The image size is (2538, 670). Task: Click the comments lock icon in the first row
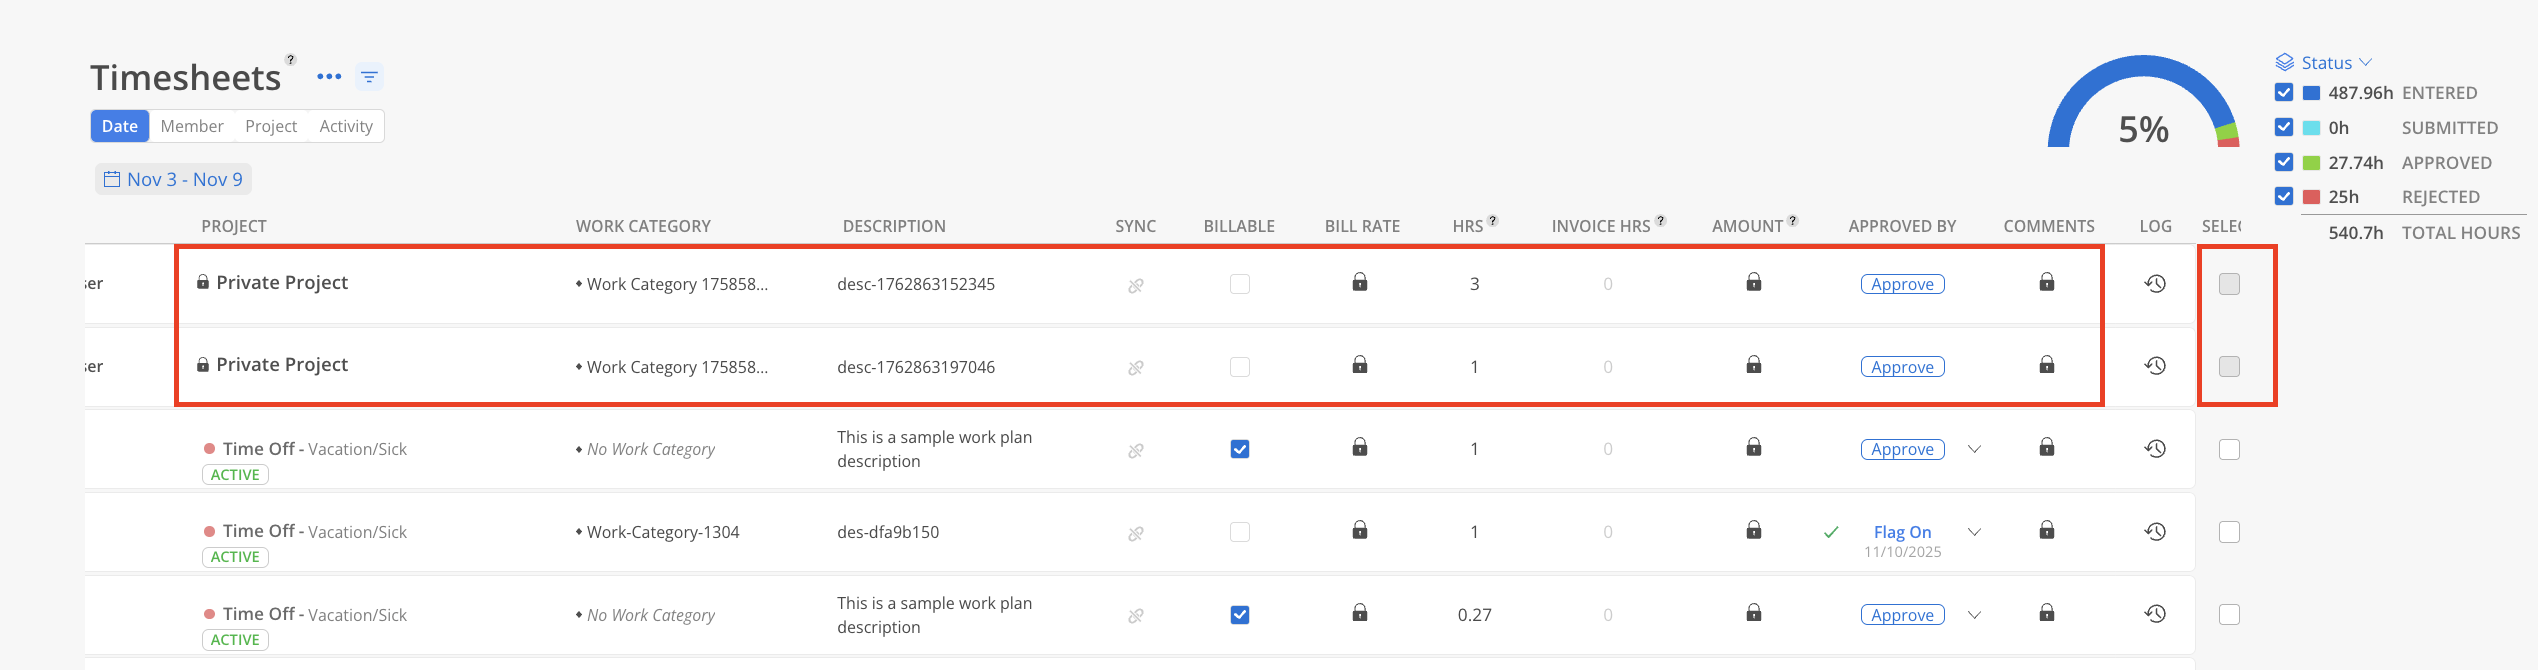(x=2047, y=283)
